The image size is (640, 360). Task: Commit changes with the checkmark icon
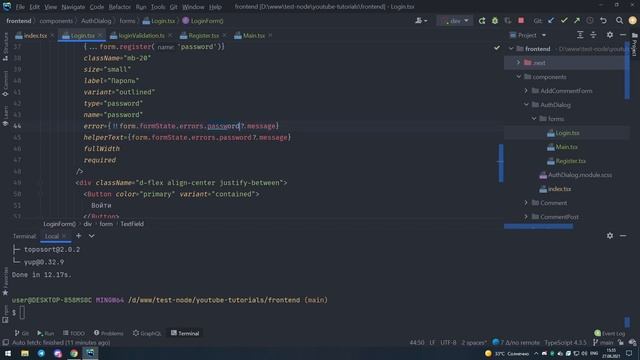tap(564, 20)
